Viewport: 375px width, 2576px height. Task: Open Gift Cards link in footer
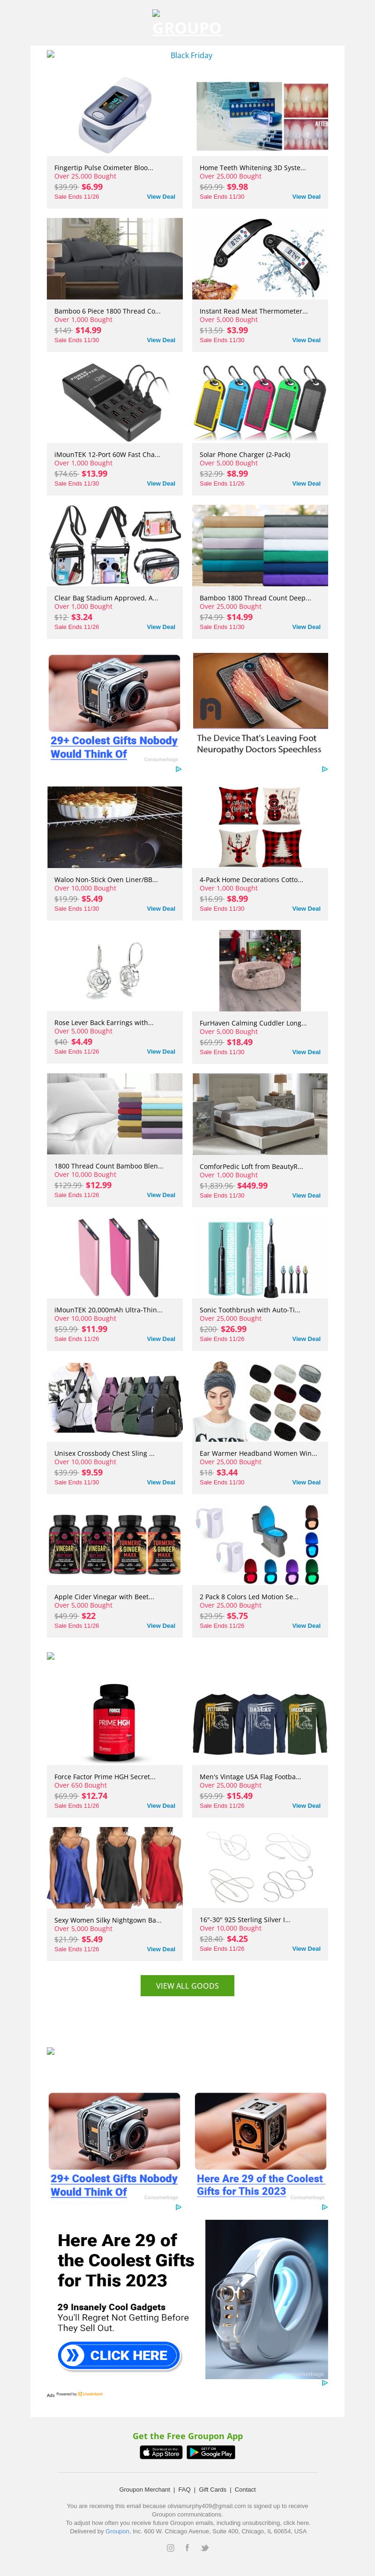pyautogui.click(x=212, y=2489)
